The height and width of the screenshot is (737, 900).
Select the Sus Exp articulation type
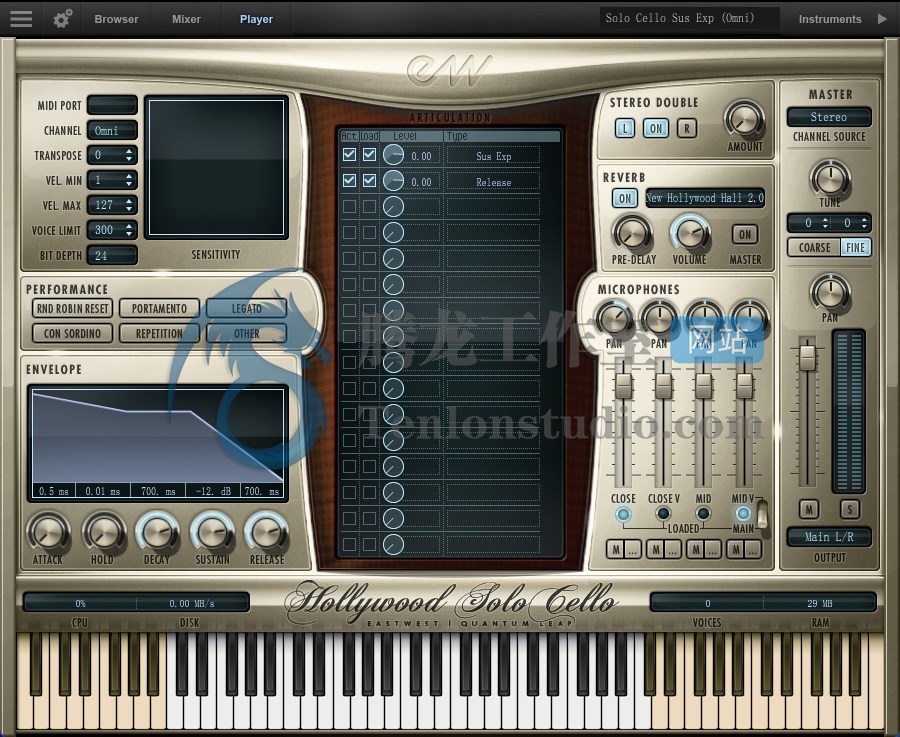493,156
